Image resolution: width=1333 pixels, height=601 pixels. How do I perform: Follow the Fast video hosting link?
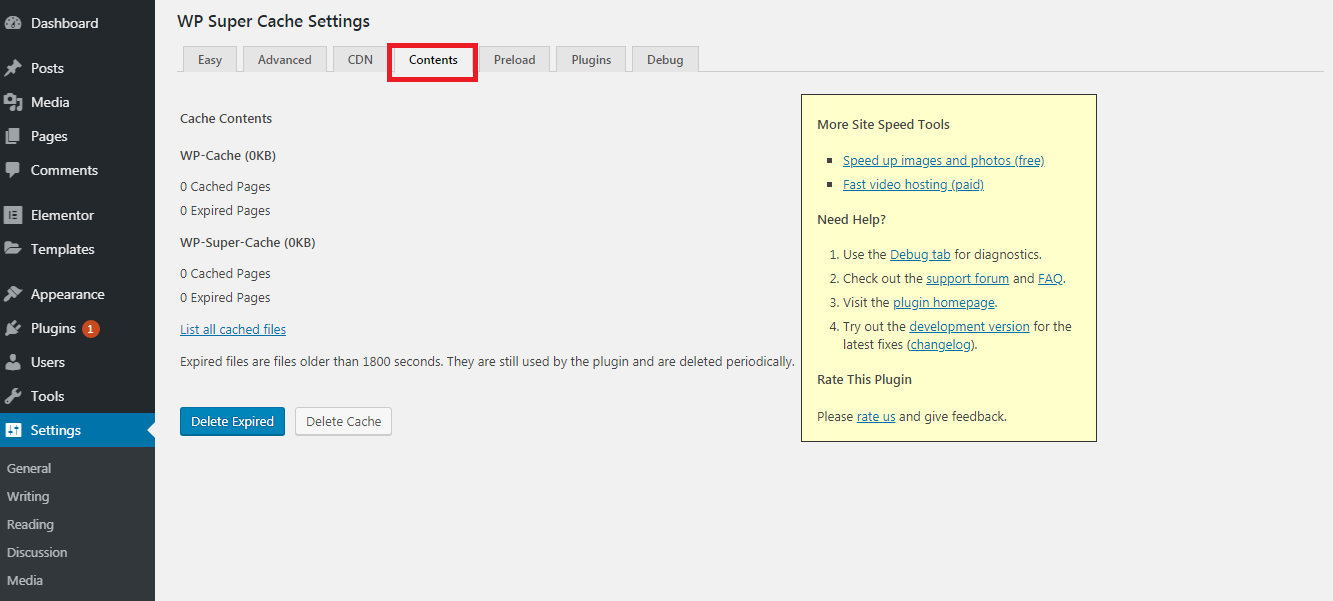pyautogui.click(x=913, y=184)
